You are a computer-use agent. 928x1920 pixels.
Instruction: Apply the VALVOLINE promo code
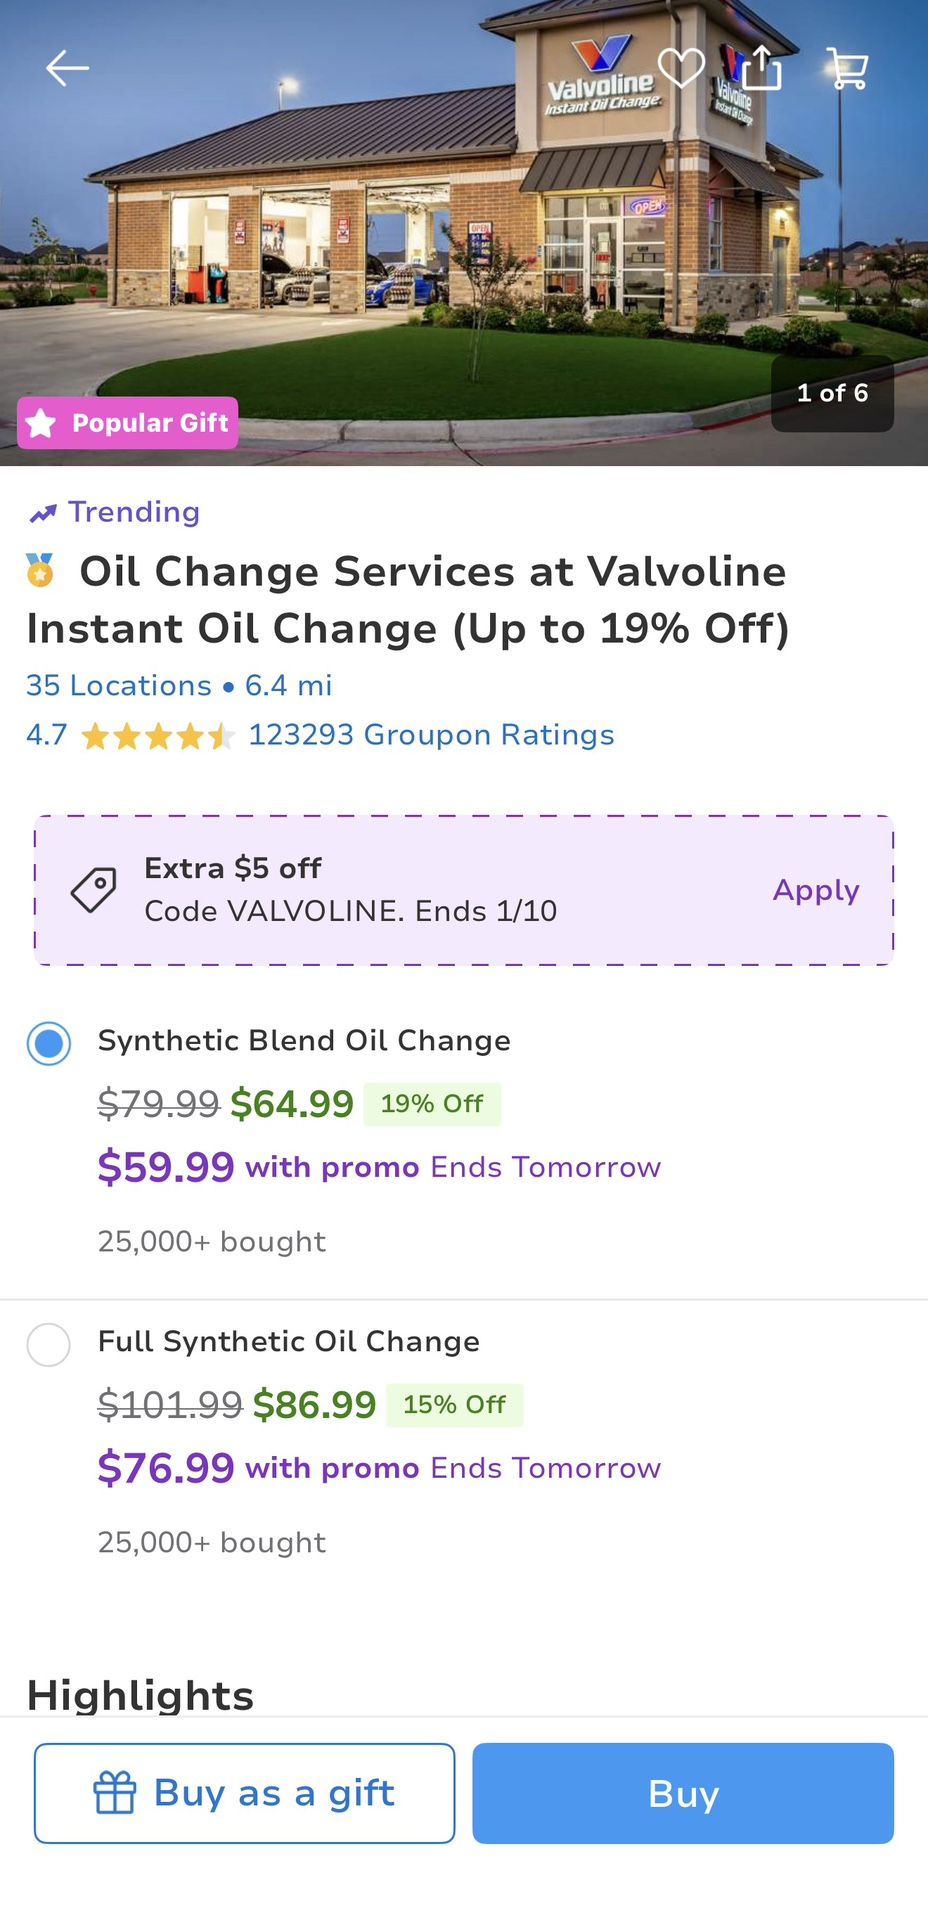pyautogui.click(x=815, y=890)
